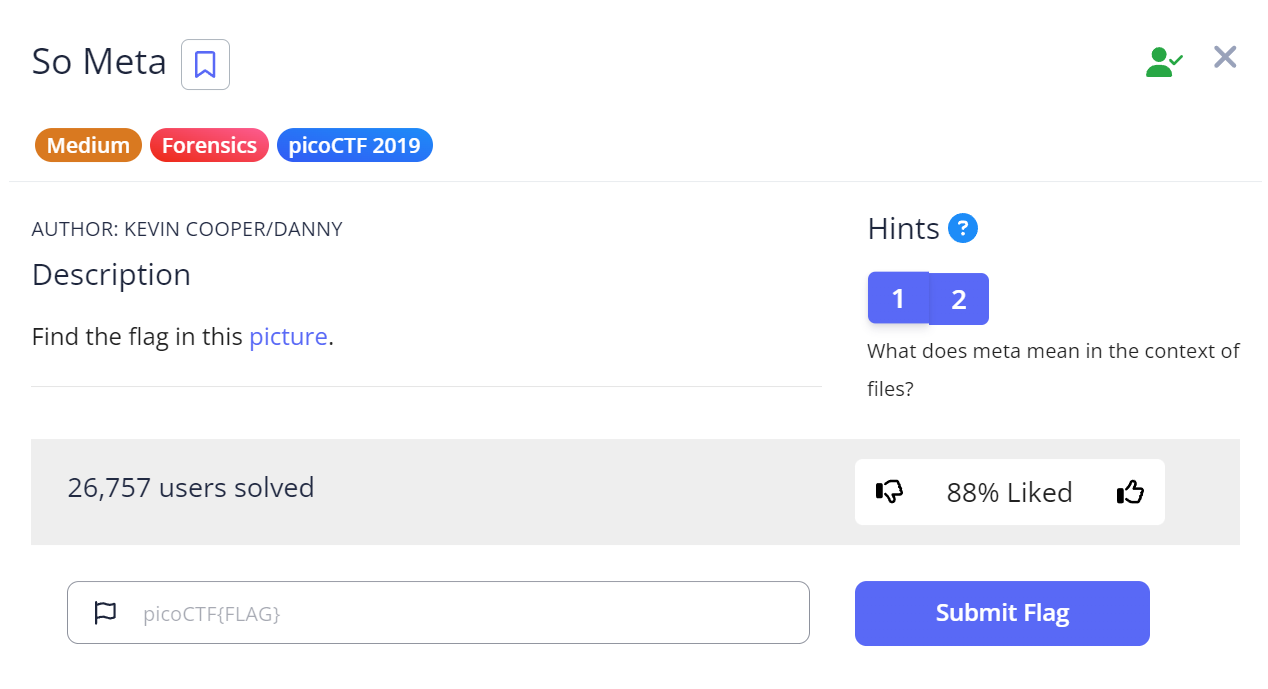Click the flag icon in the input field
Screen dimensions: 1268x689
click(x=105, y=613)
